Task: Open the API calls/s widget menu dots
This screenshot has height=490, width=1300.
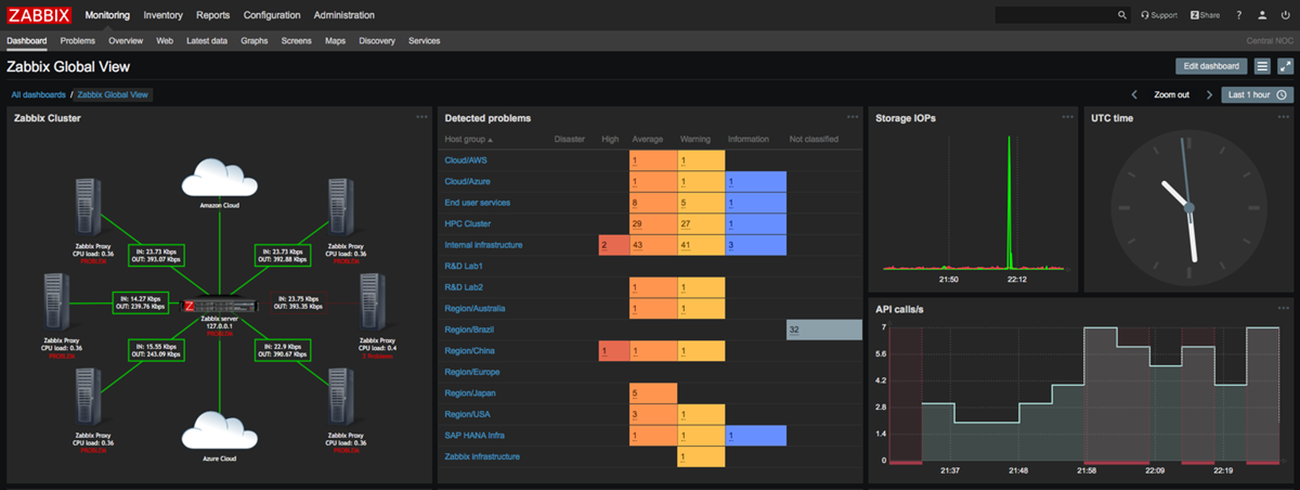Action: pos(1283,308)
